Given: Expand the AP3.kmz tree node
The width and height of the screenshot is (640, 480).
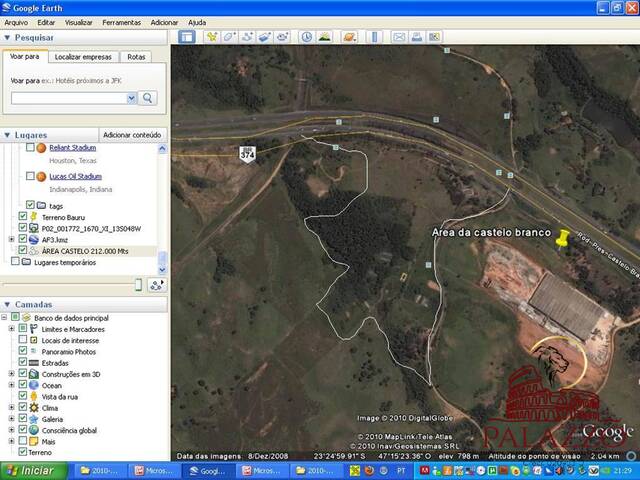Looking at the screenshot, I should 11,239.
